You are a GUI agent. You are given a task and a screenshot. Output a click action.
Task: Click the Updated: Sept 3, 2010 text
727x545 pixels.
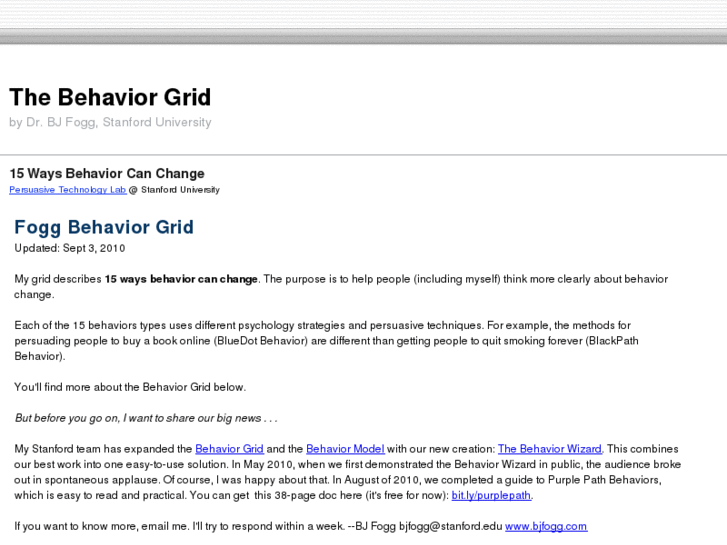(70, 248)
